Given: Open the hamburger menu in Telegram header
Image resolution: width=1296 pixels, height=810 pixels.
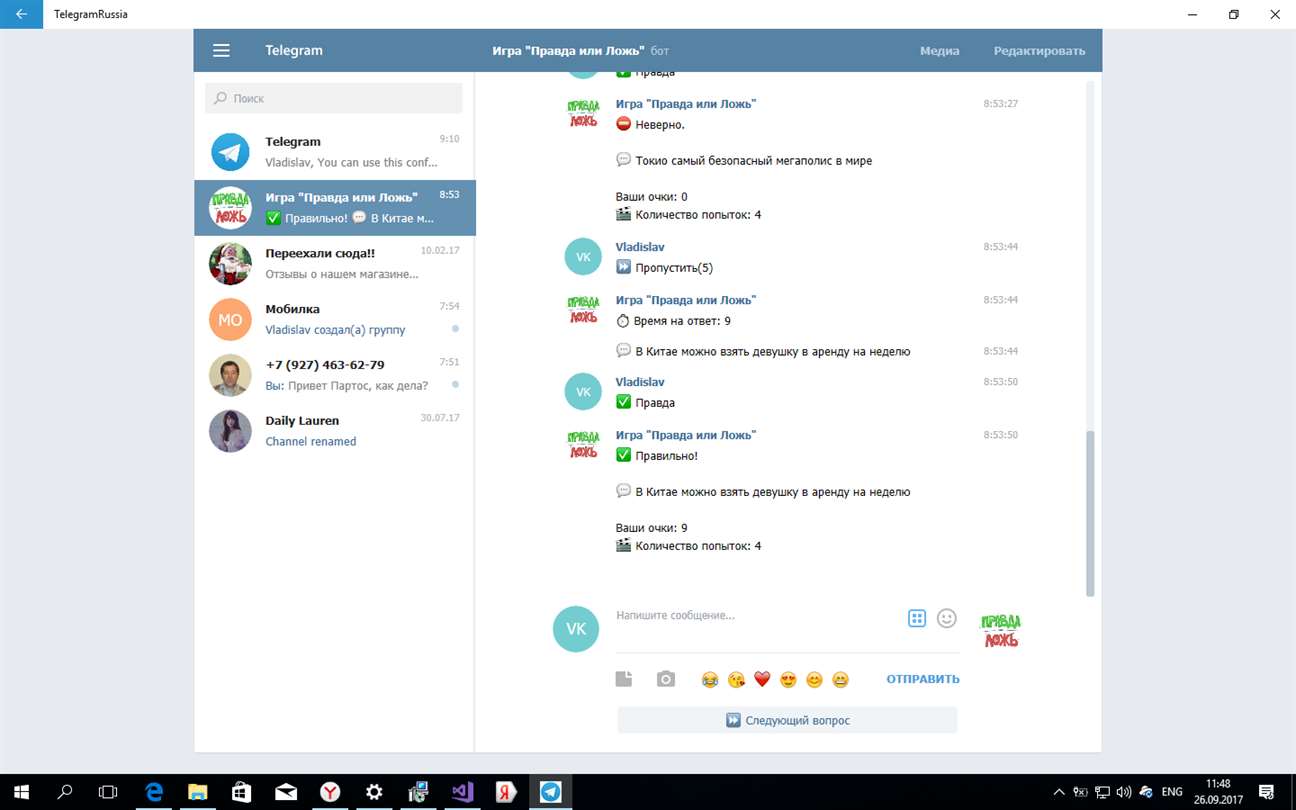Looking at the screenshot, I should 222,51.
